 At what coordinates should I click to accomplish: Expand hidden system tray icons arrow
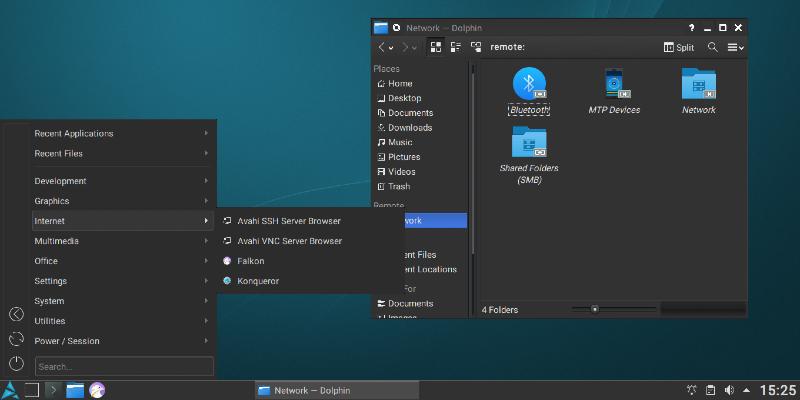pyautogui.click(x=746, y=390)
